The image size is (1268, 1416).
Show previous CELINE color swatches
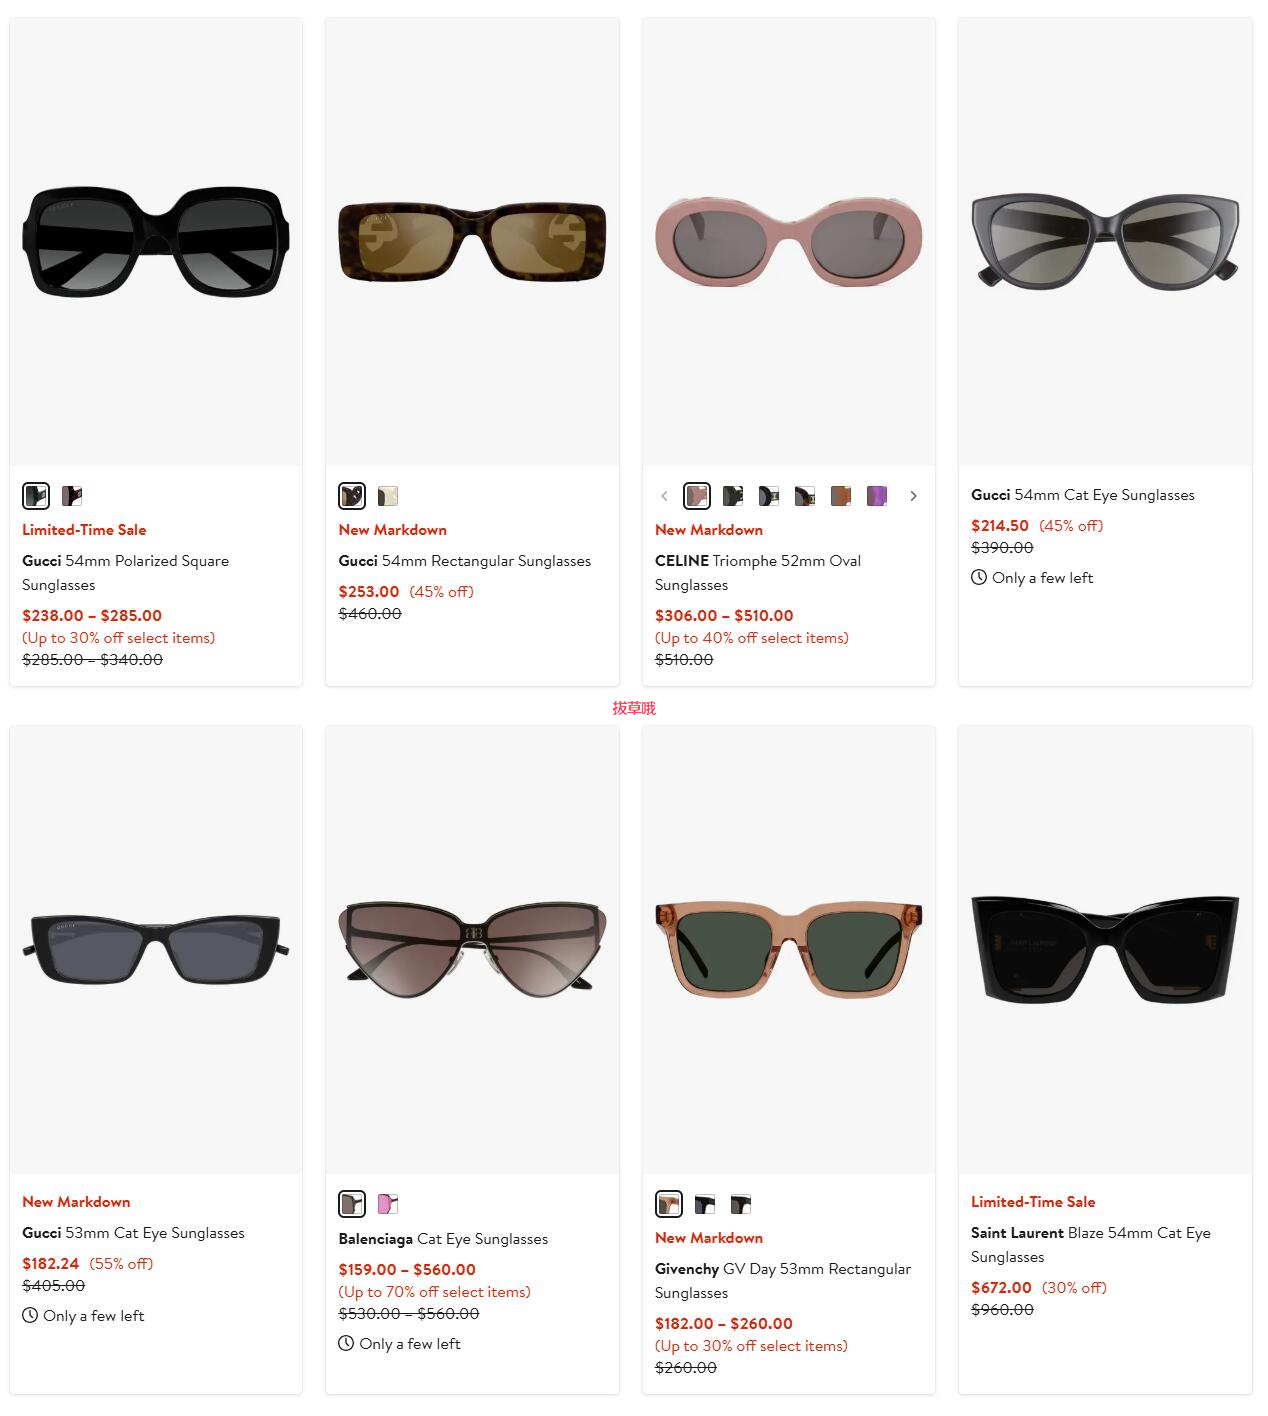click(664, 495)
